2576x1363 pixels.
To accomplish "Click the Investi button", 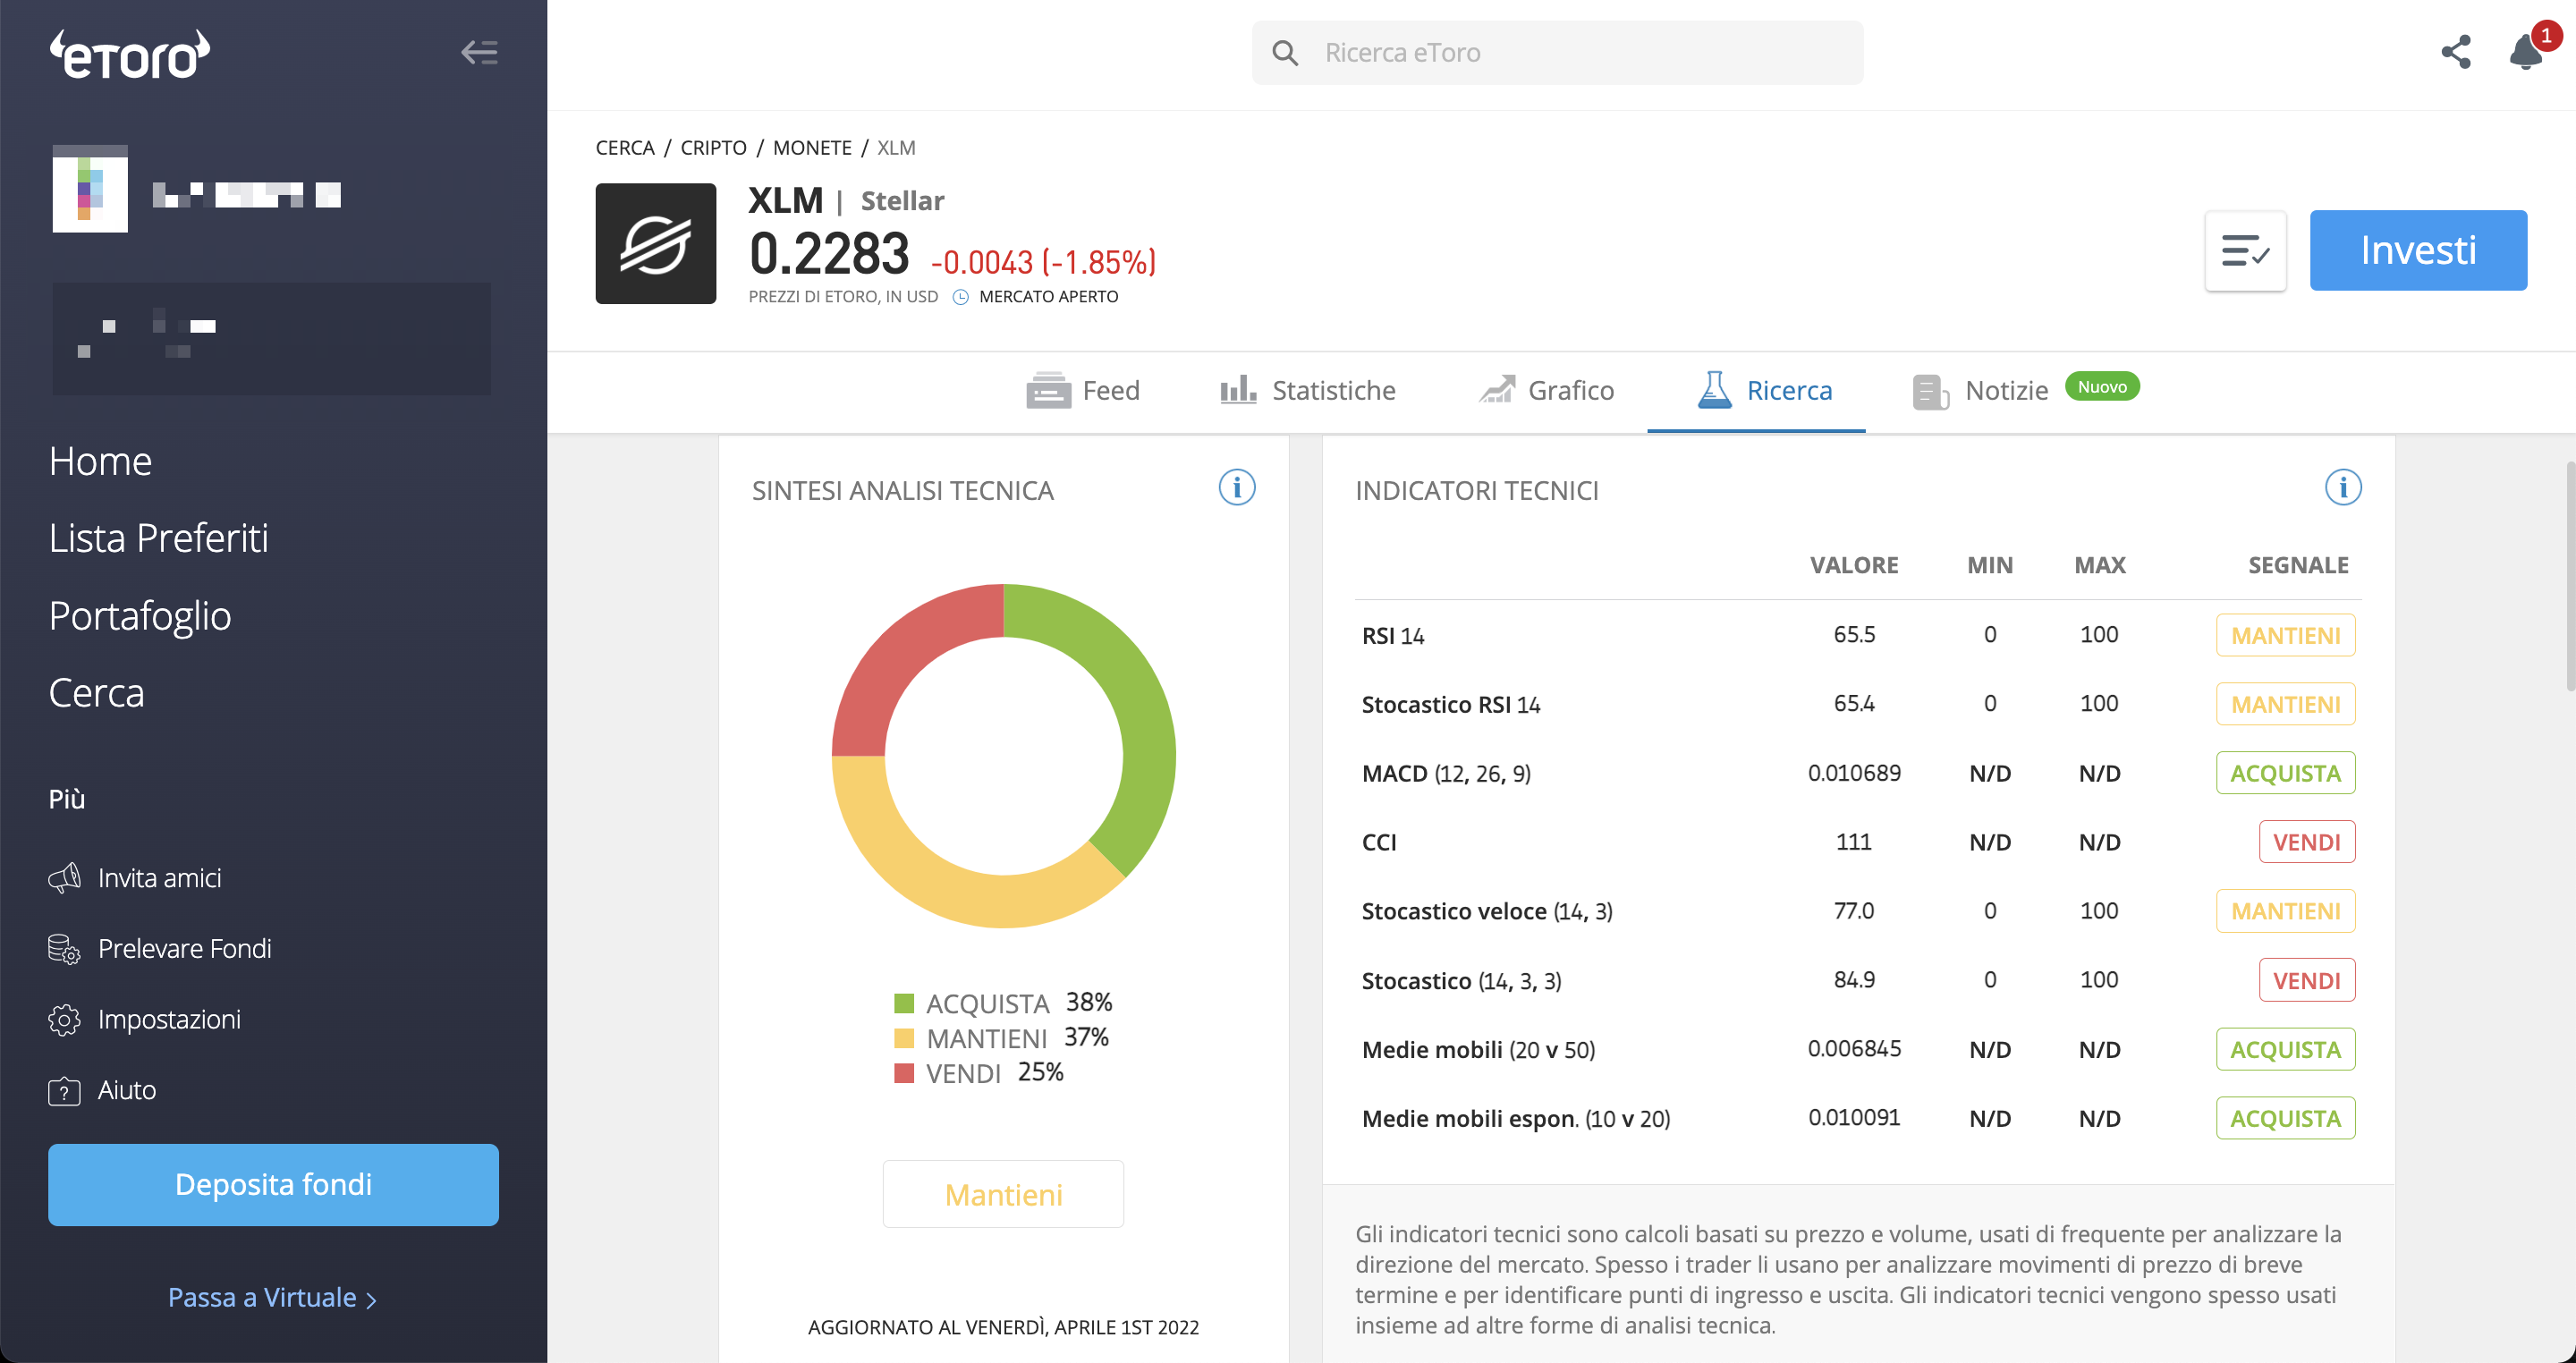I will (2418, 250).
